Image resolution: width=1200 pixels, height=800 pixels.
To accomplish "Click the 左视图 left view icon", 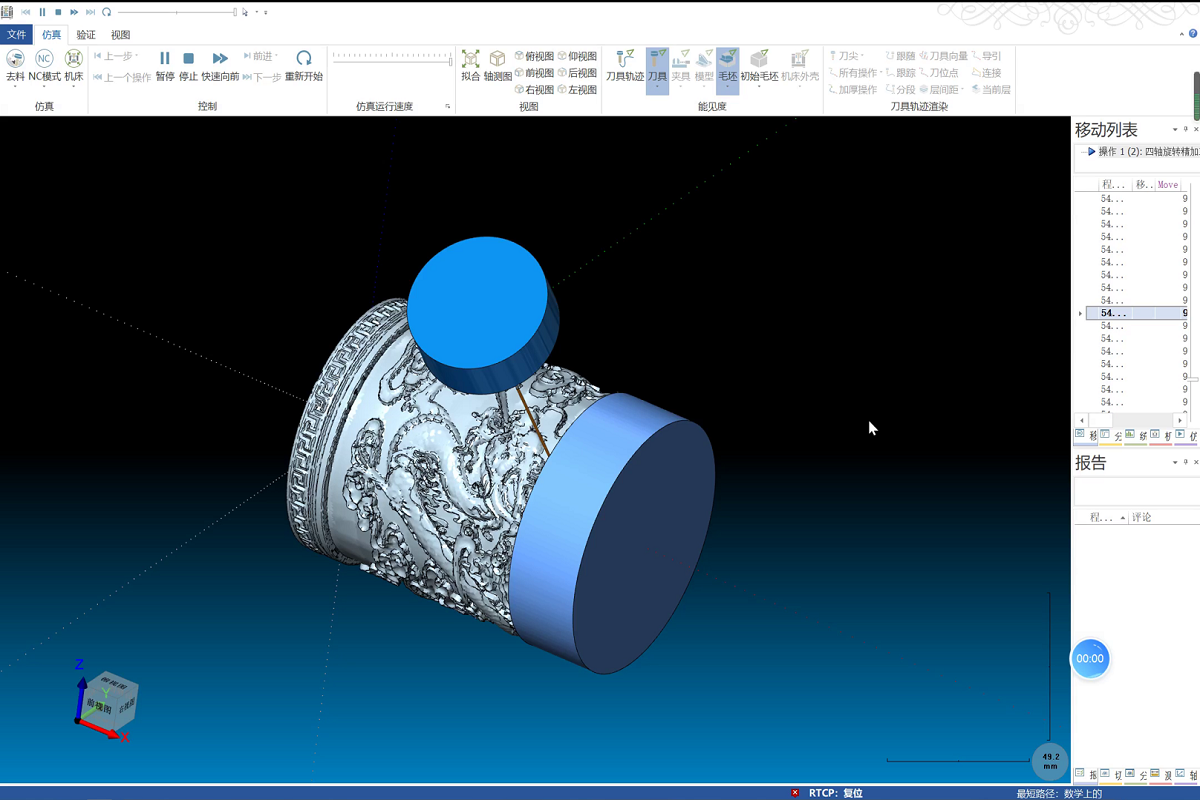I will (577, 89).
